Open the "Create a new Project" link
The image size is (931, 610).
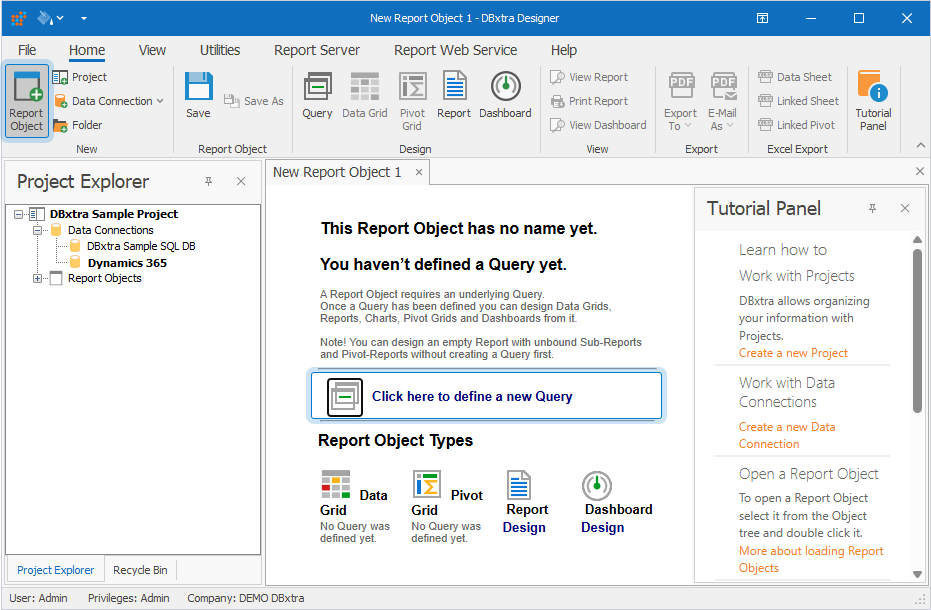[794, 352]
